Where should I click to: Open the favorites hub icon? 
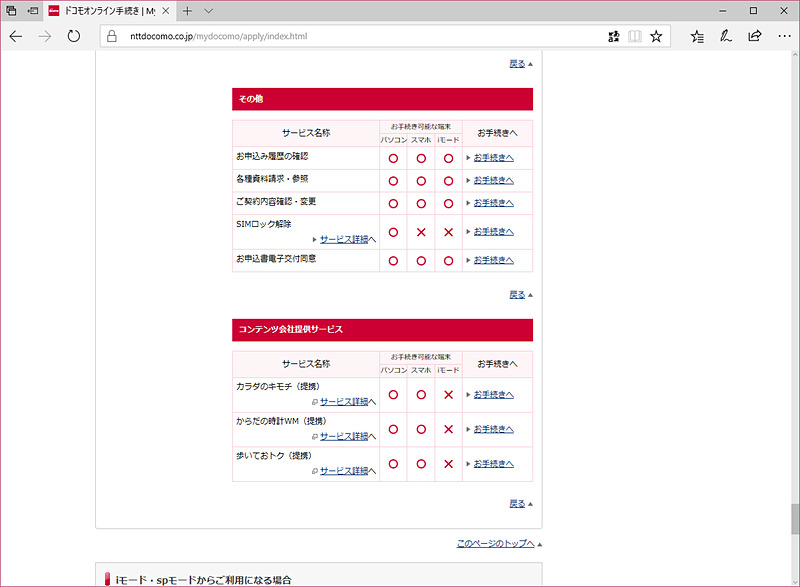tap(697, 36)
